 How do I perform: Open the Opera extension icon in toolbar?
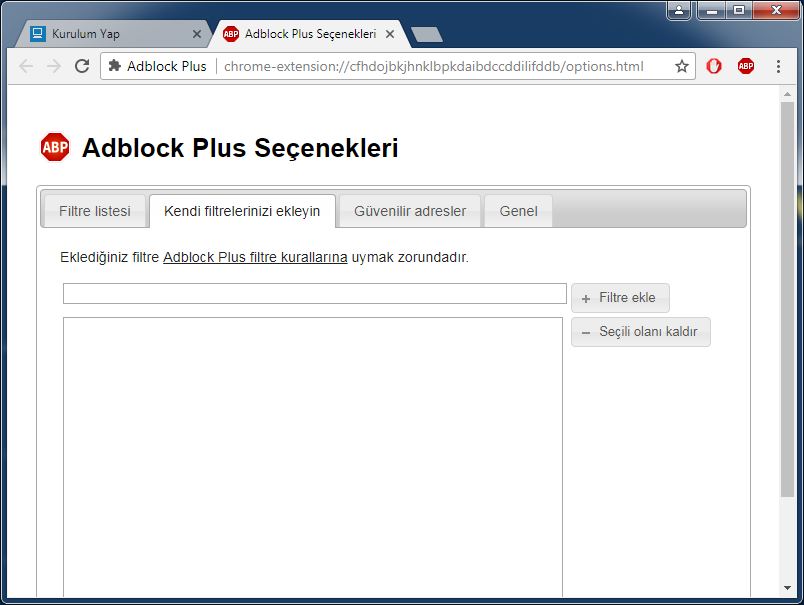tap(714, 66)
